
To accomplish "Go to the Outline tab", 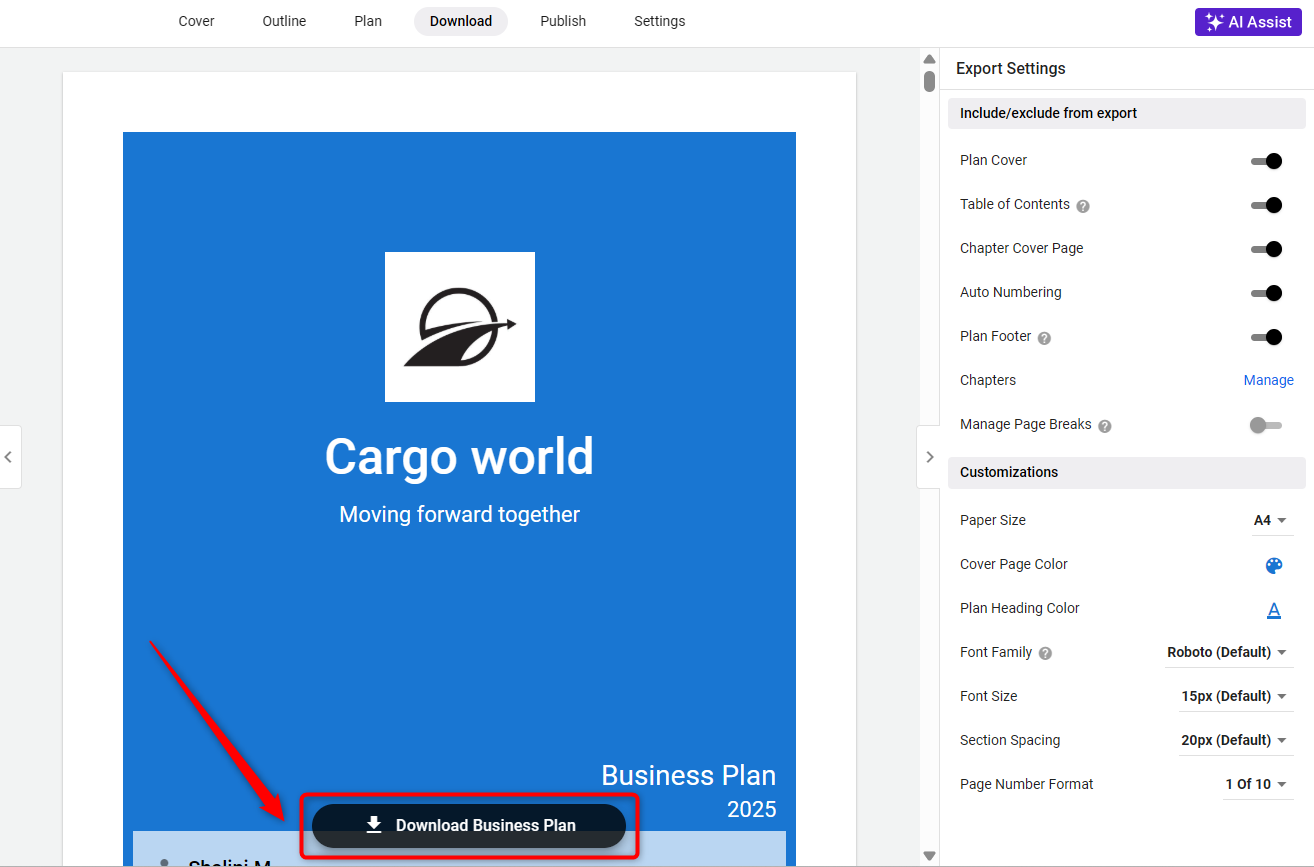I will [x=284, y=21].
